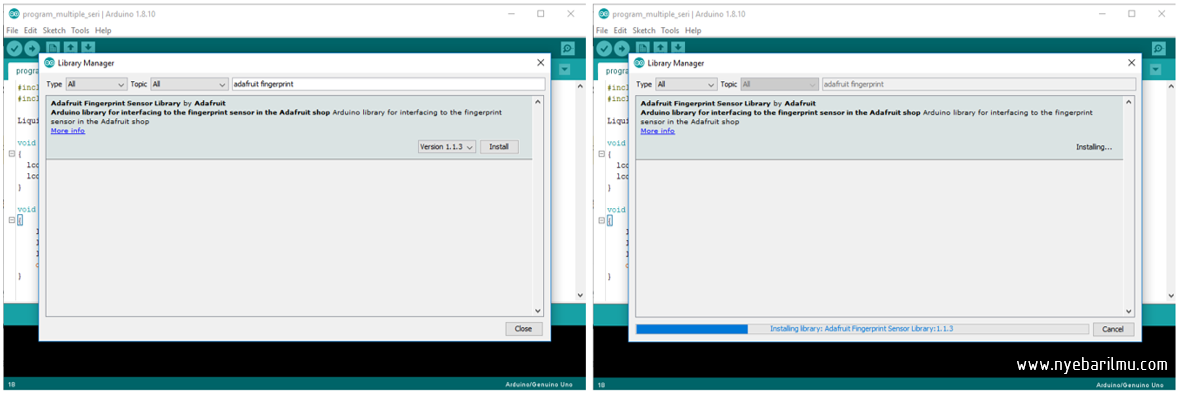Open Help menu in left Arduino window

coord(103,31)
